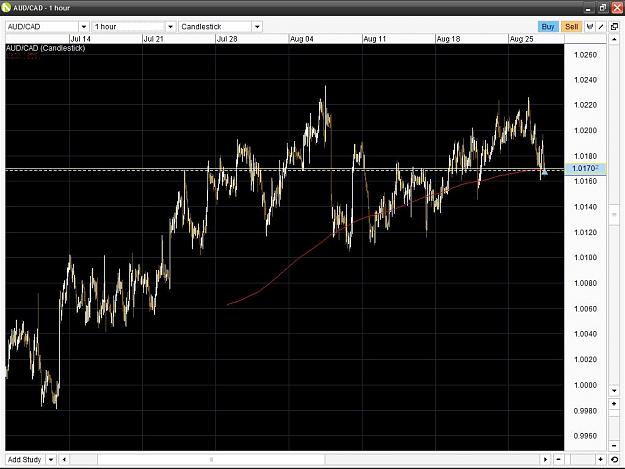This screenshot has height=469, width=625.
Task: Restore down the AUD/CAD chart window
Action: tap(603, 8)
